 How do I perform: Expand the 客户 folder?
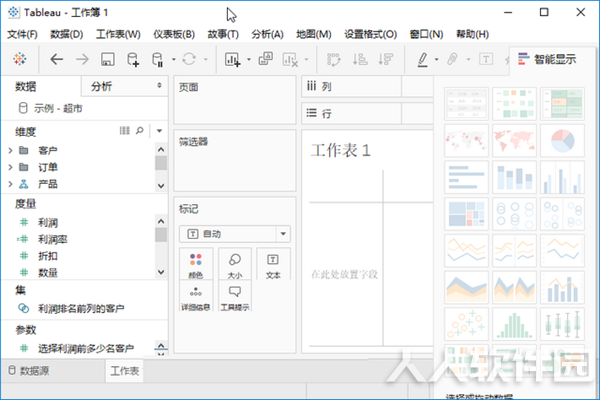click(11, 150)
